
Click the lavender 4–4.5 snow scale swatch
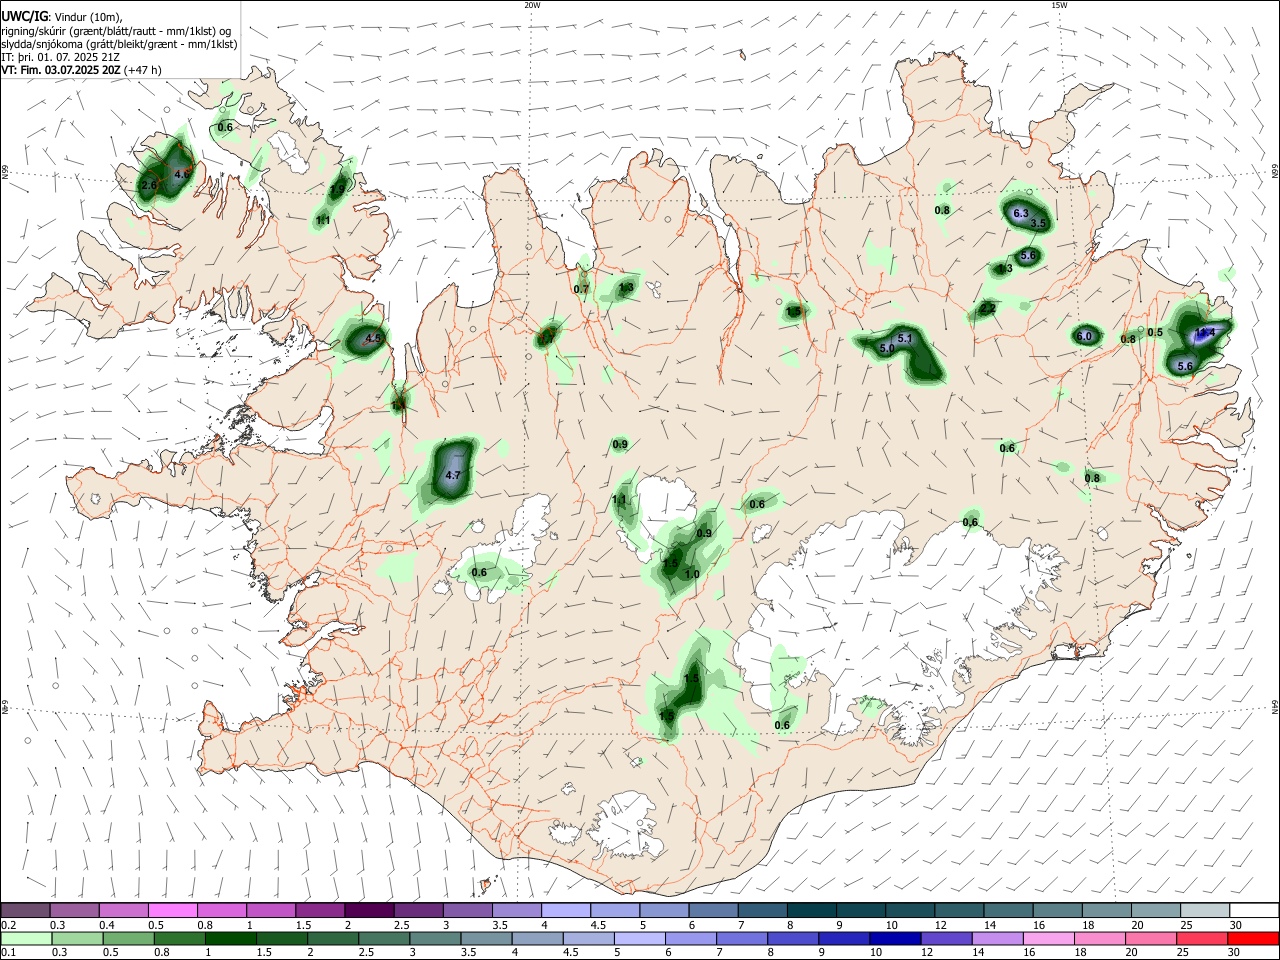click(x=565, y=910)
